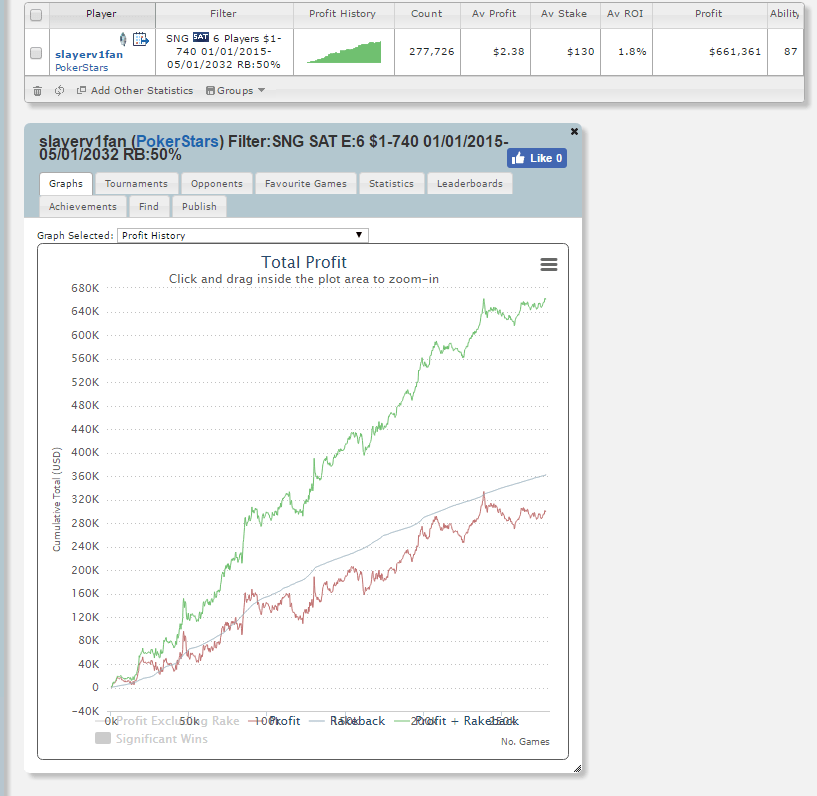Click the refresh icon beside the trash

pyautogui.click(x=59, y=91)
